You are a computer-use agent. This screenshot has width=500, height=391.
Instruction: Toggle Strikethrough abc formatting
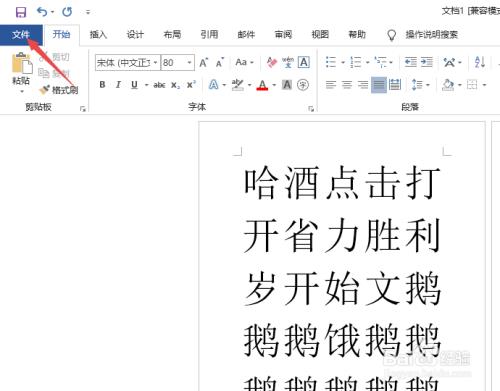(x=159, y=85)
